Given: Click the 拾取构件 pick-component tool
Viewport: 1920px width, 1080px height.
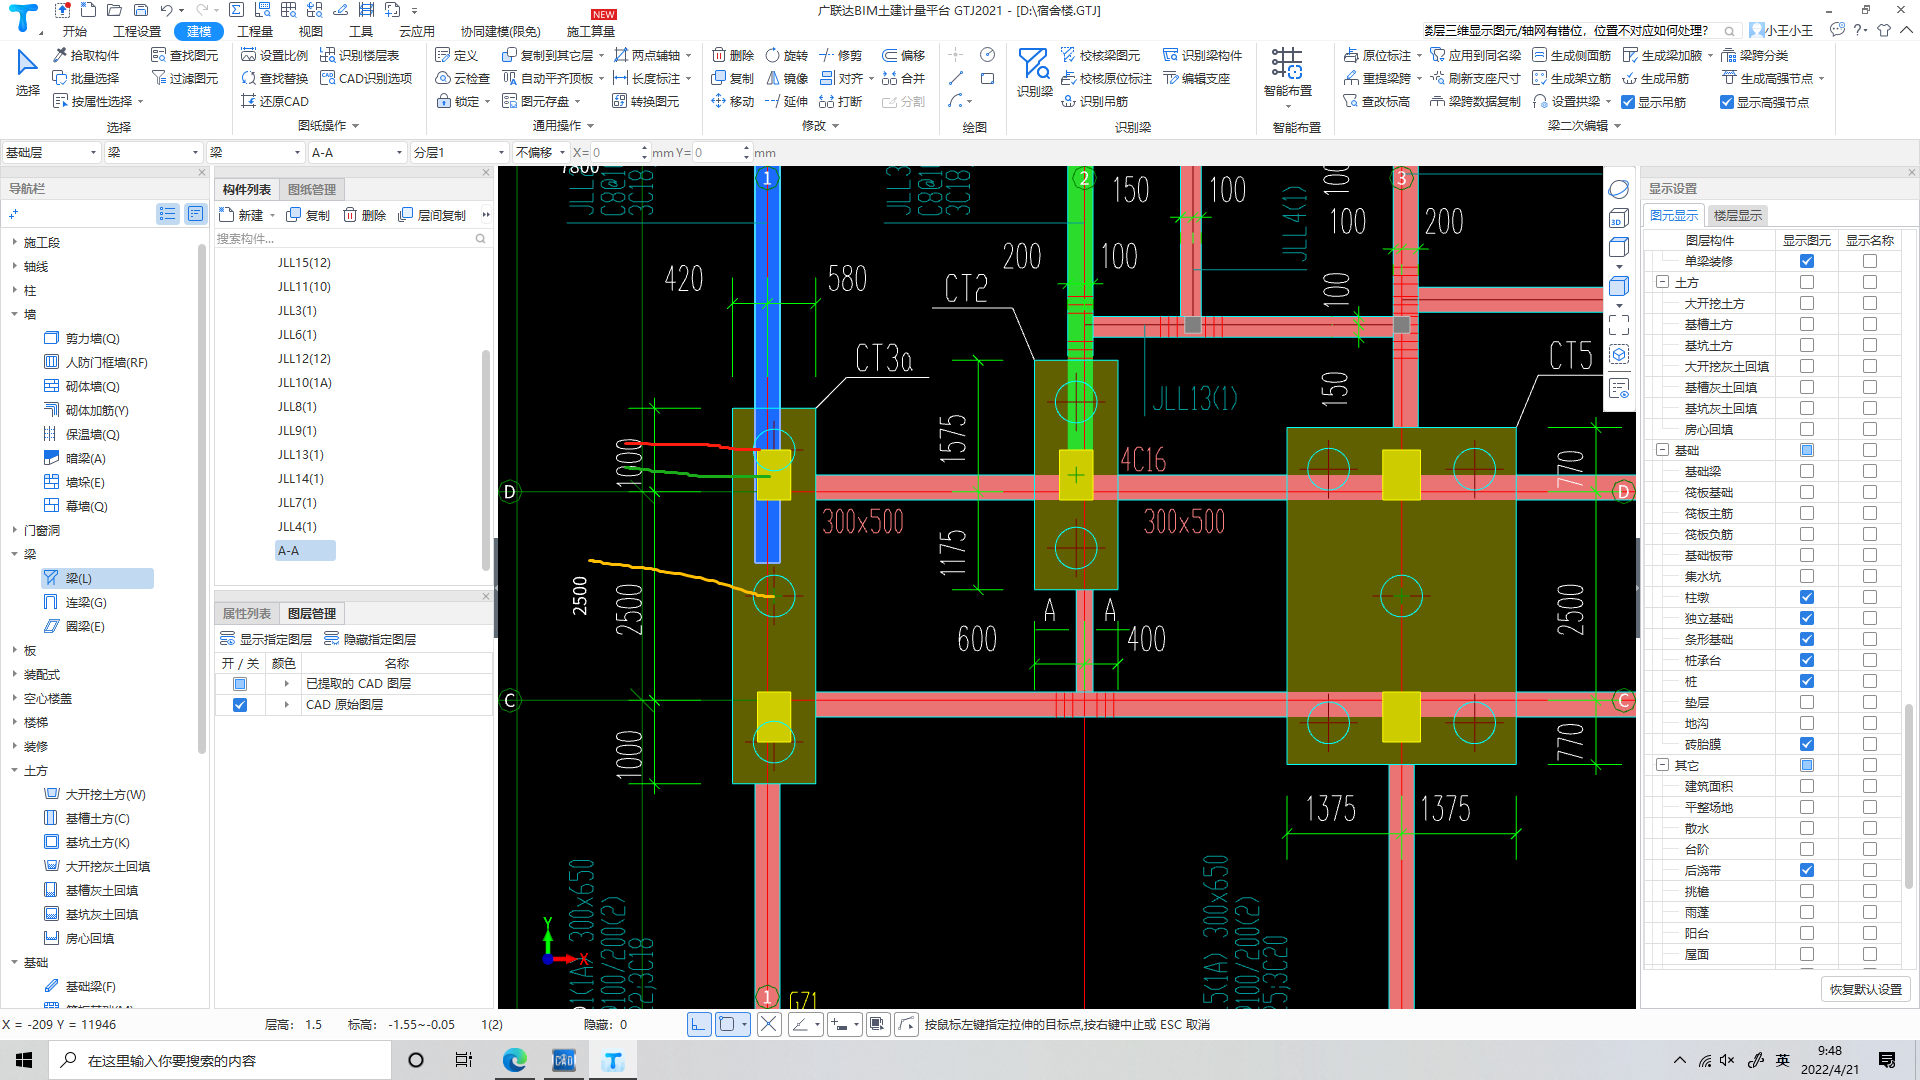Looking at the screenshot, I should (86, 55).
